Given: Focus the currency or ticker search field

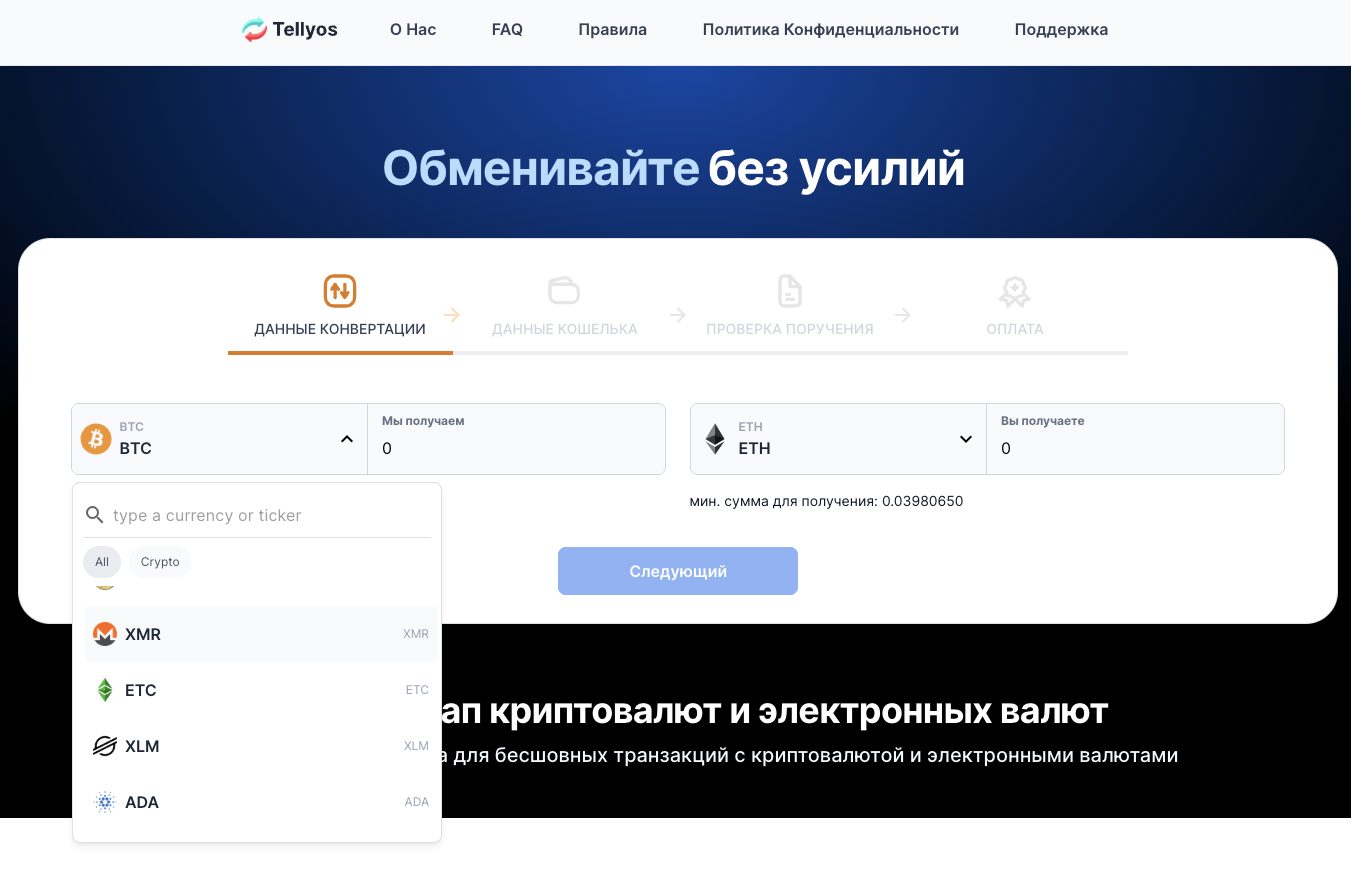Looking at the screenshot, I should point(268,515).
